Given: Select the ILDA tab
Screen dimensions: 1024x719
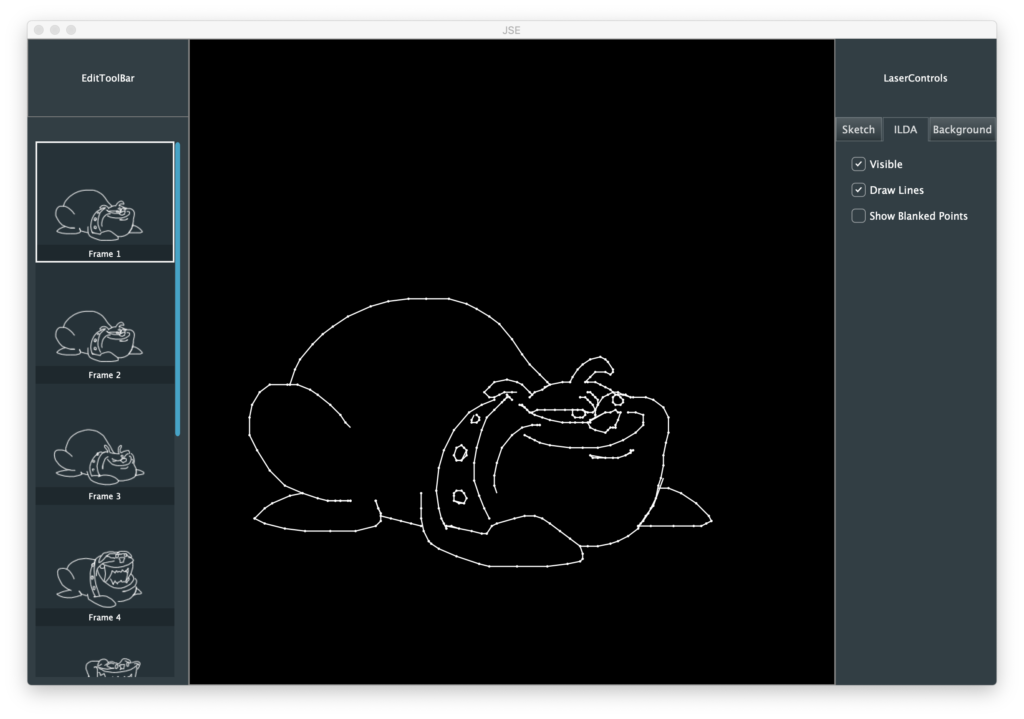Looking at the screenshot, I should click(x=905, y=130).
